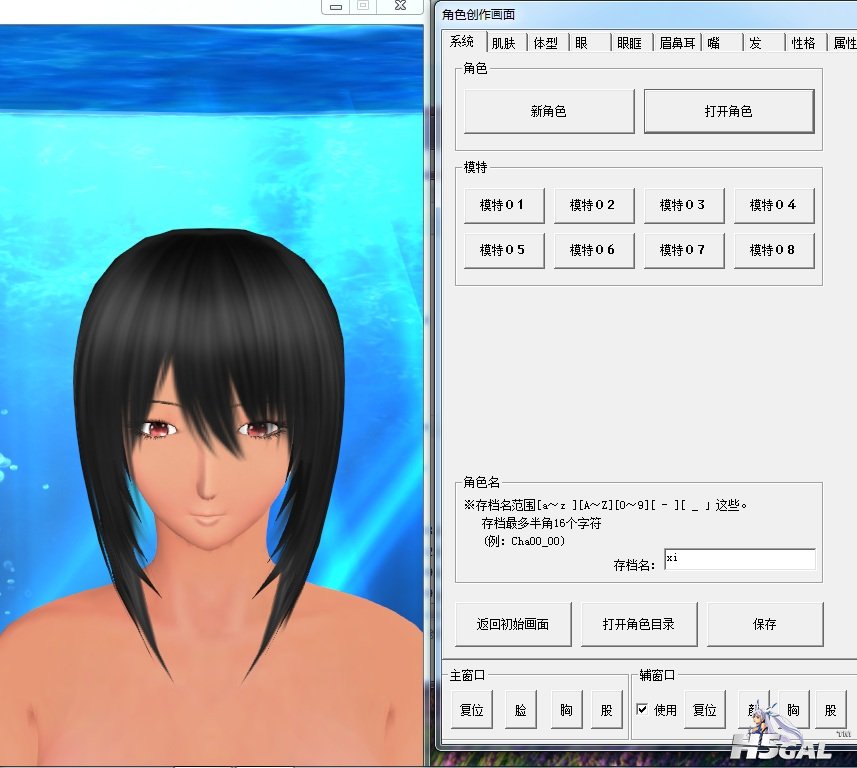
Task: Click 胸 view button in 主窗口
Action: 566,710
